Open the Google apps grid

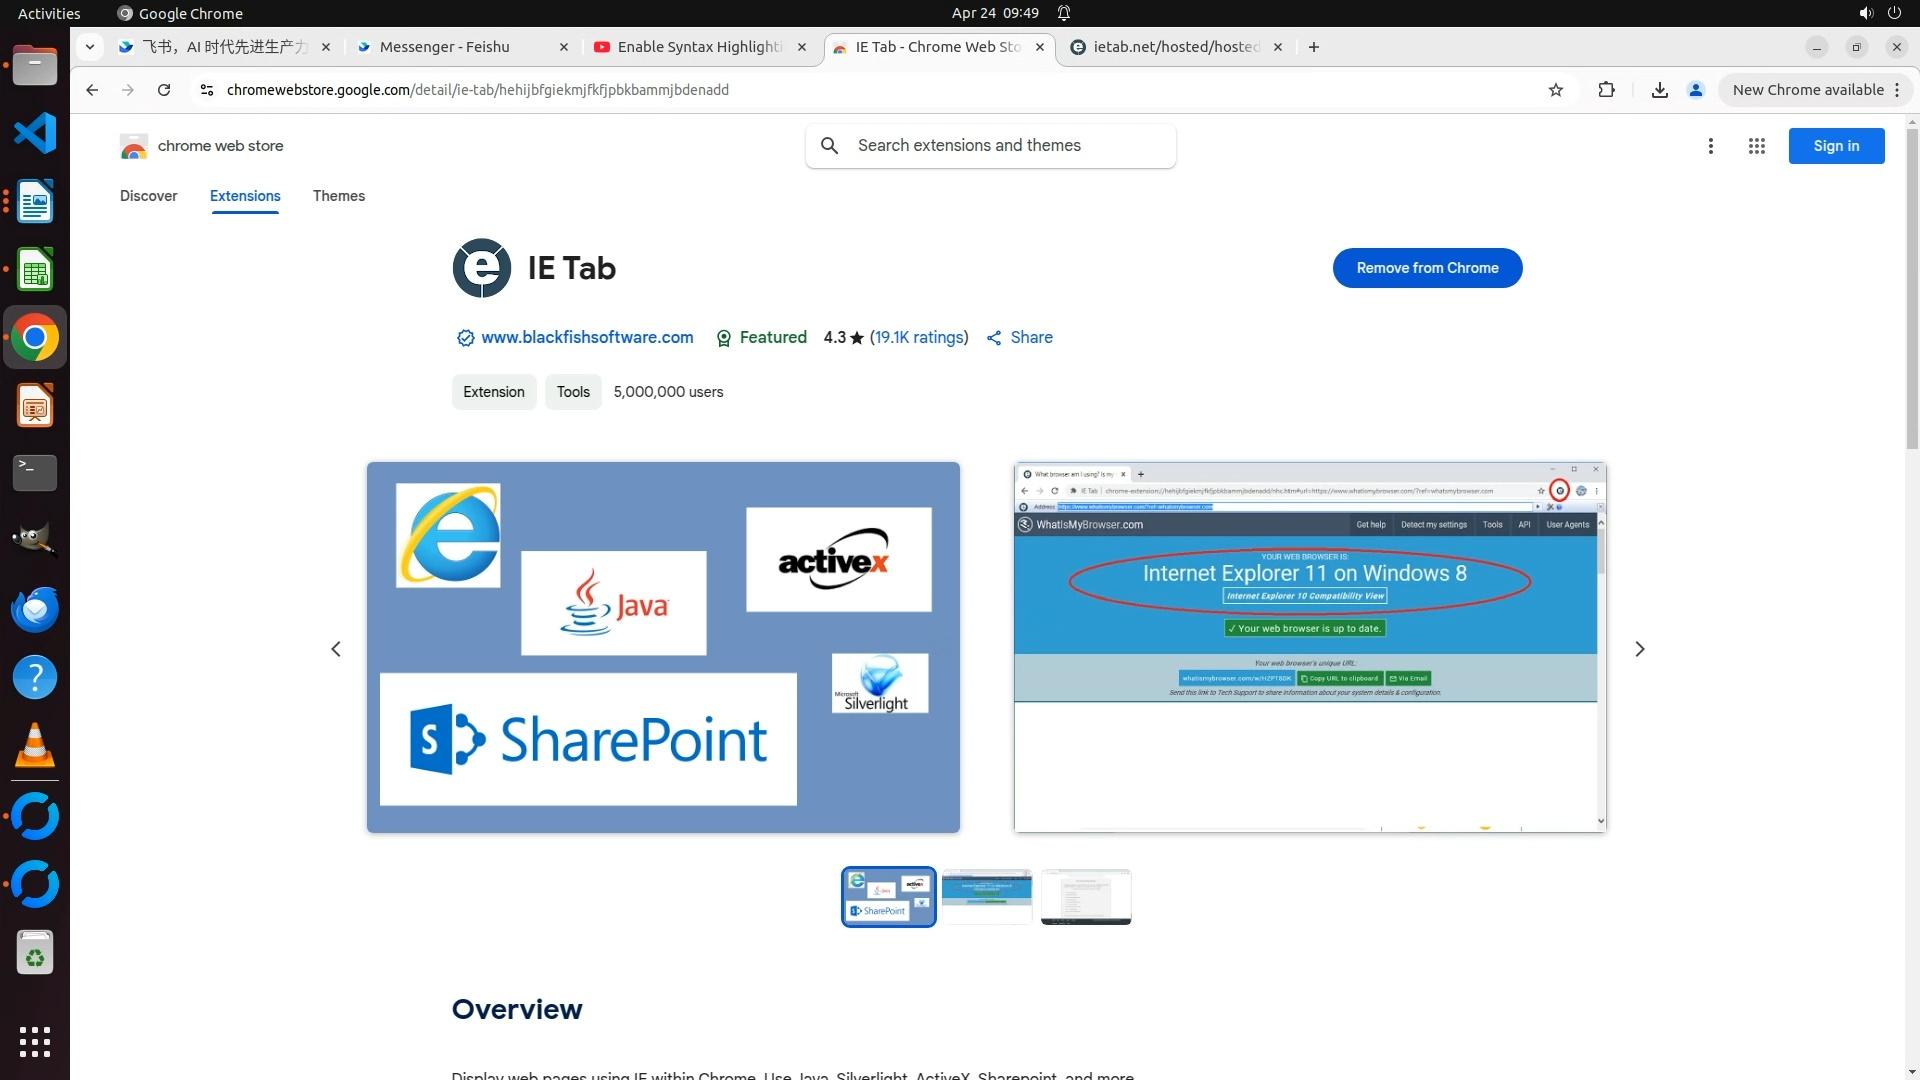pyautogui.click(x=1756, y=146)
